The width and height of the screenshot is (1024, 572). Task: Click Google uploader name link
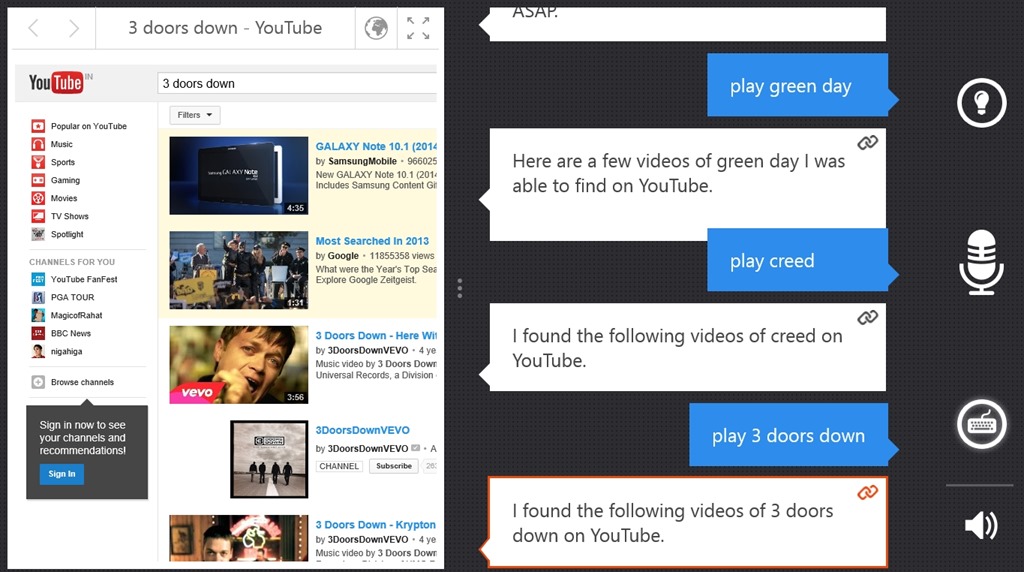[x=344, y=256]
